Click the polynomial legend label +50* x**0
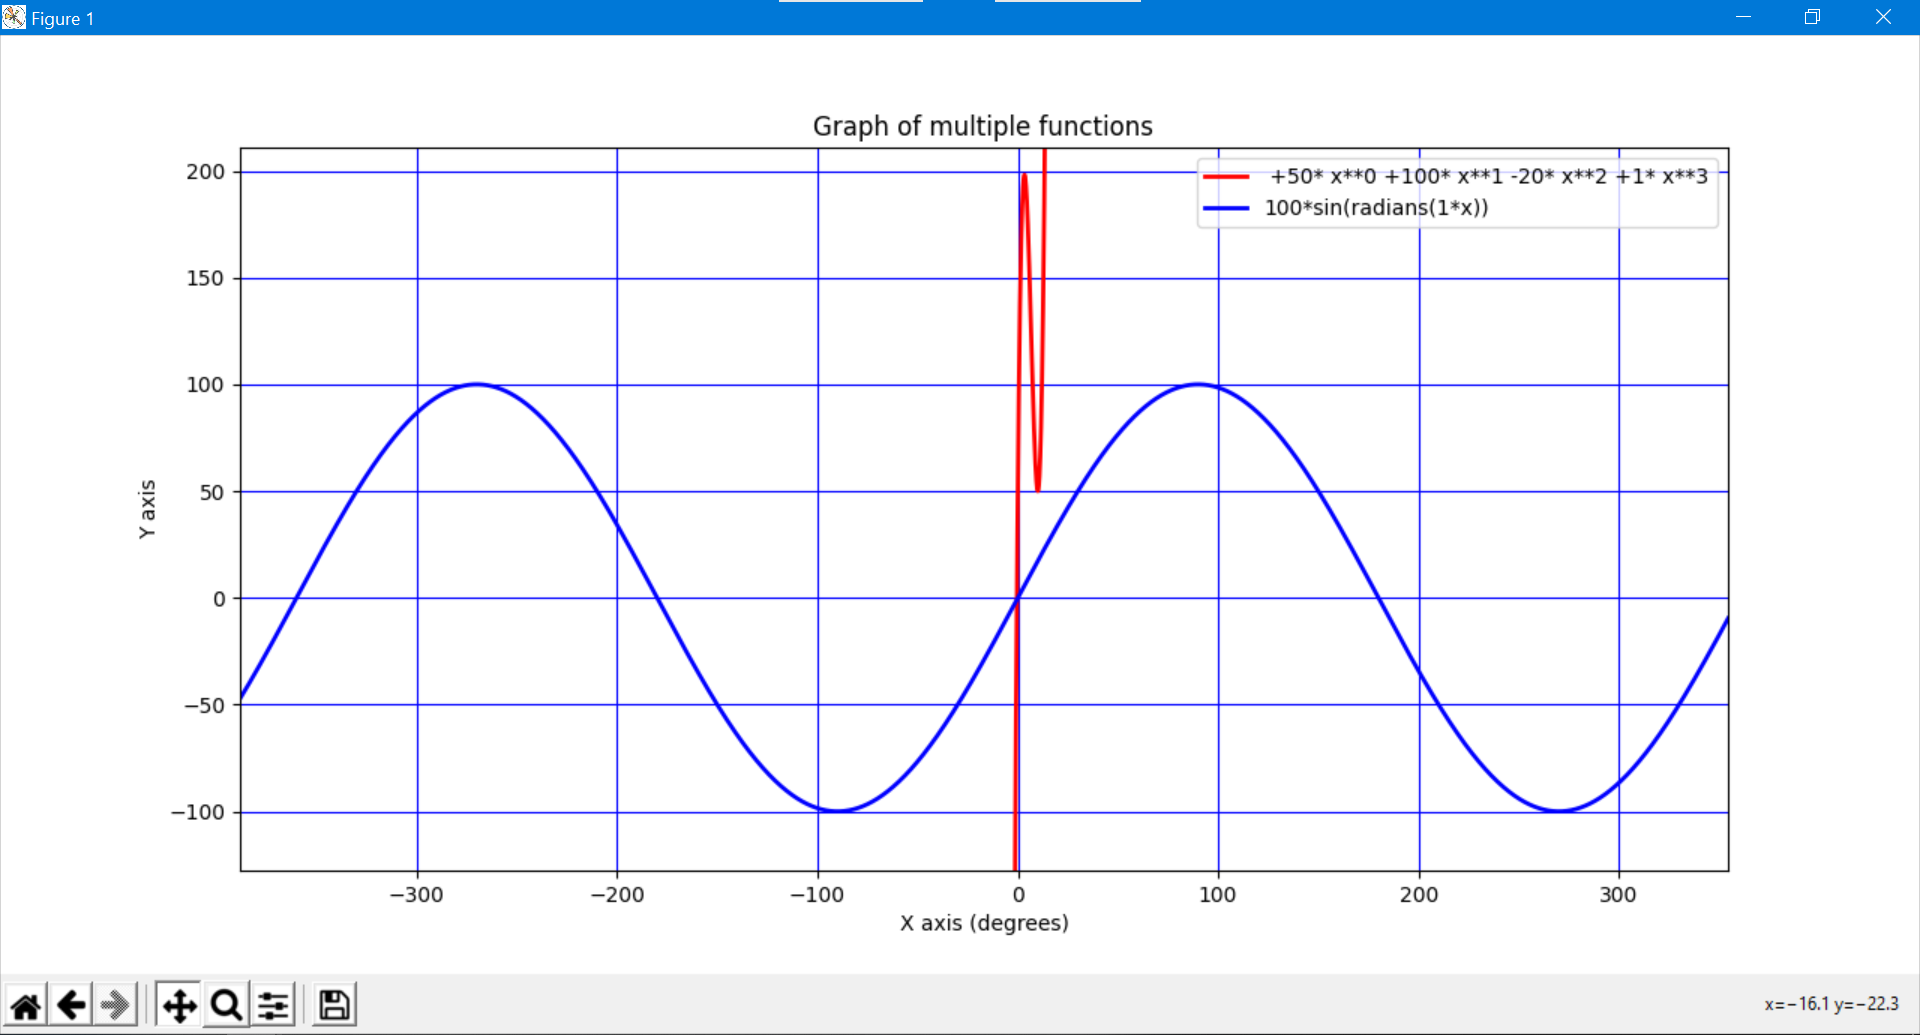The width and height of the screenshot is (1920, 1035). 1322,177
